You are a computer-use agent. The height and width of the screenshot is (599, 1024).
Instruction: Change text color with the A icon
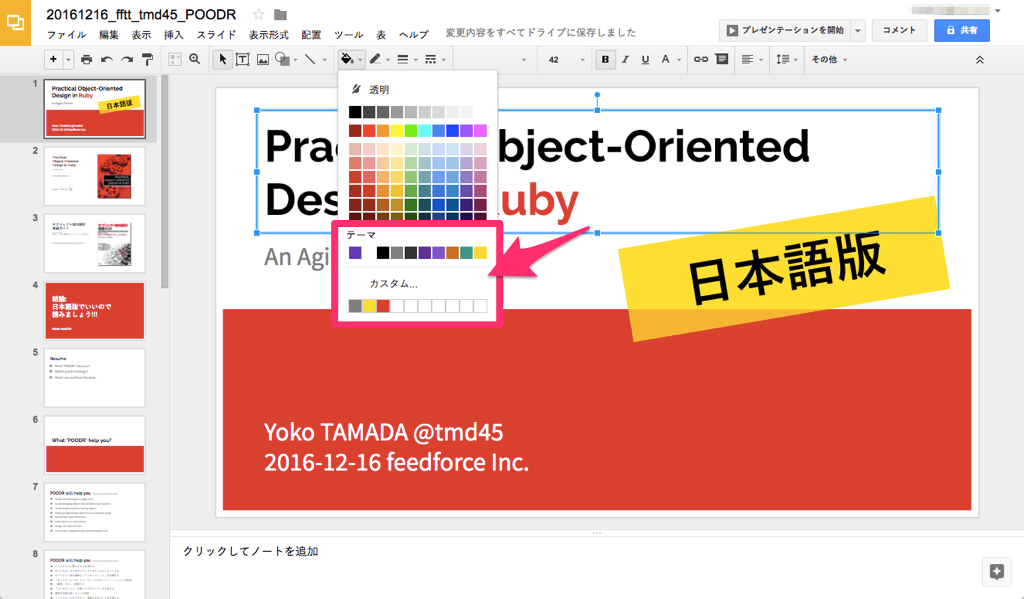pyautogui.click(x=665, y=59)
